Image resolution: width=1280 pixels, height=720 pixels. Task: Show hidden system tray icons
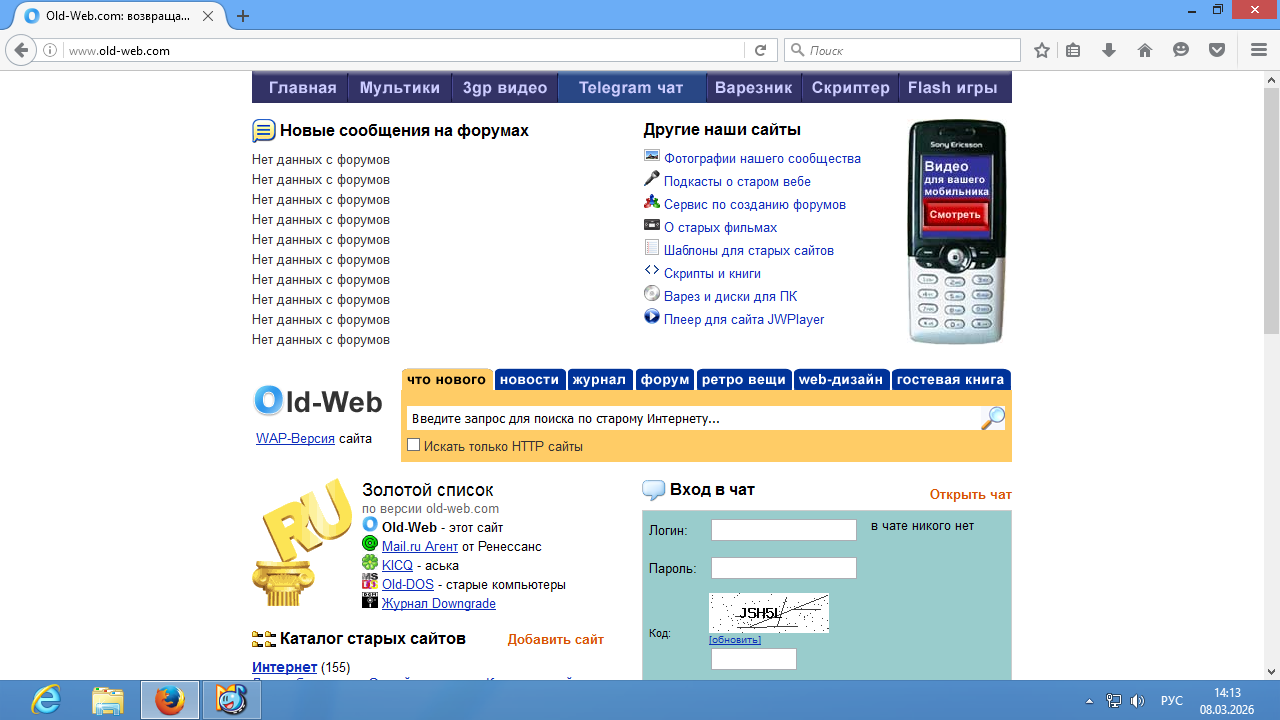tap(1089, 701)
